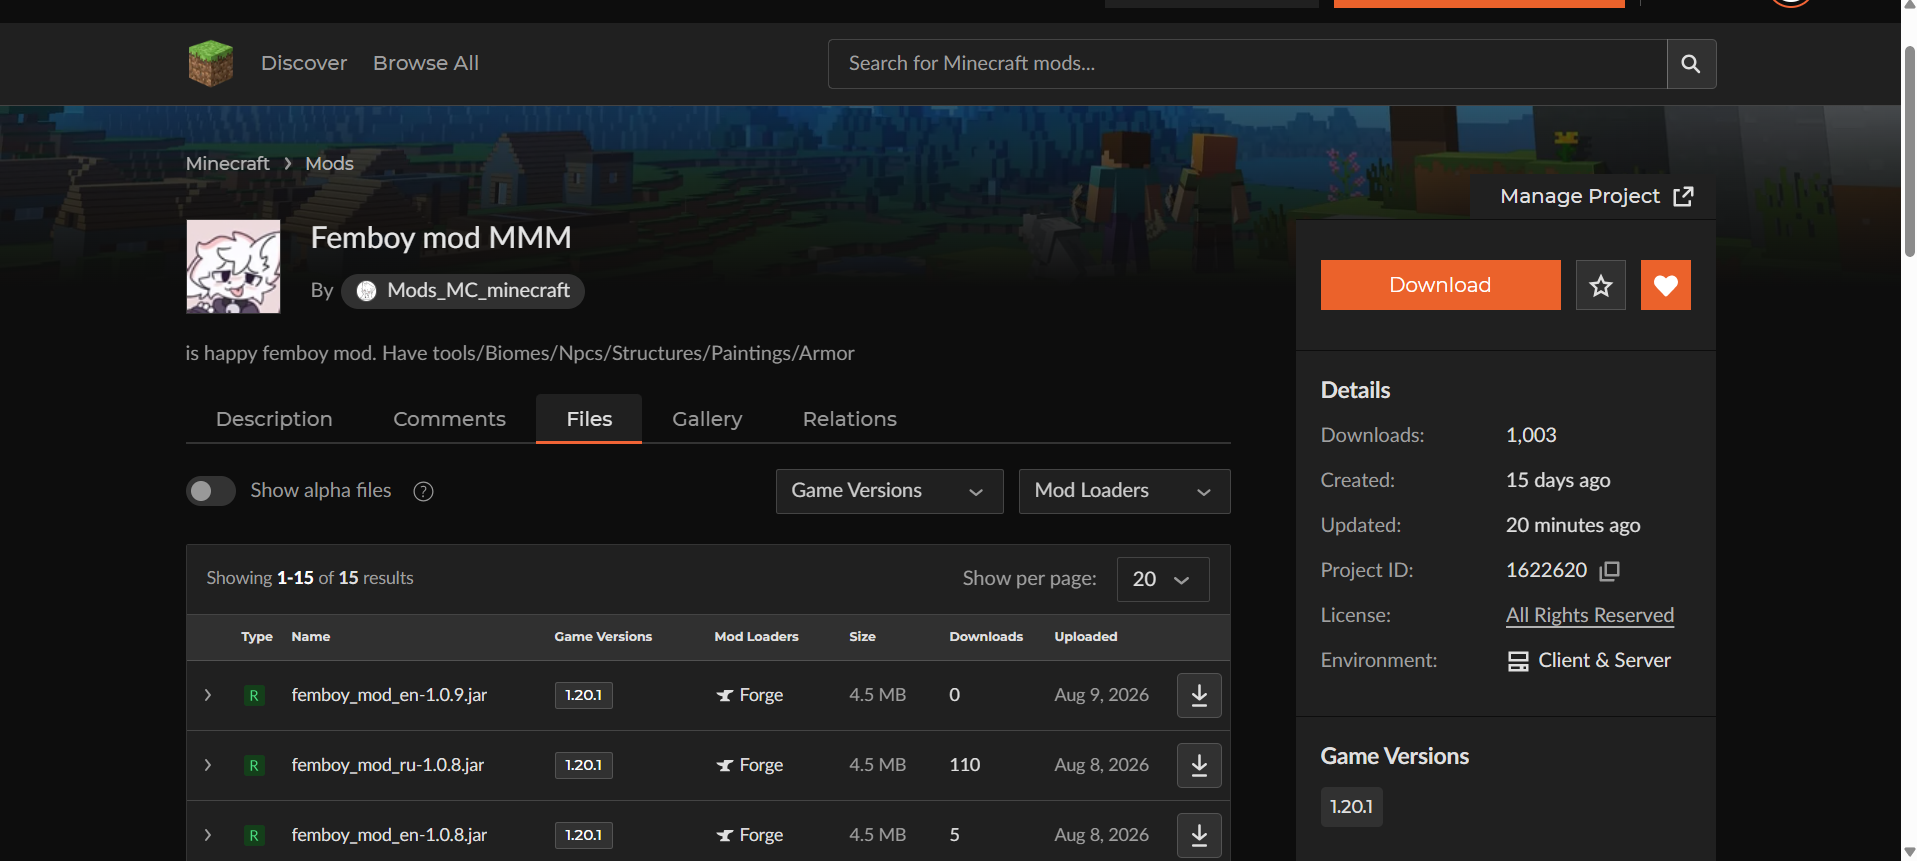Viewport: 1917px width, 861px height.
Task: Copy the Project ID with the copy icon
Action: 1610,571
